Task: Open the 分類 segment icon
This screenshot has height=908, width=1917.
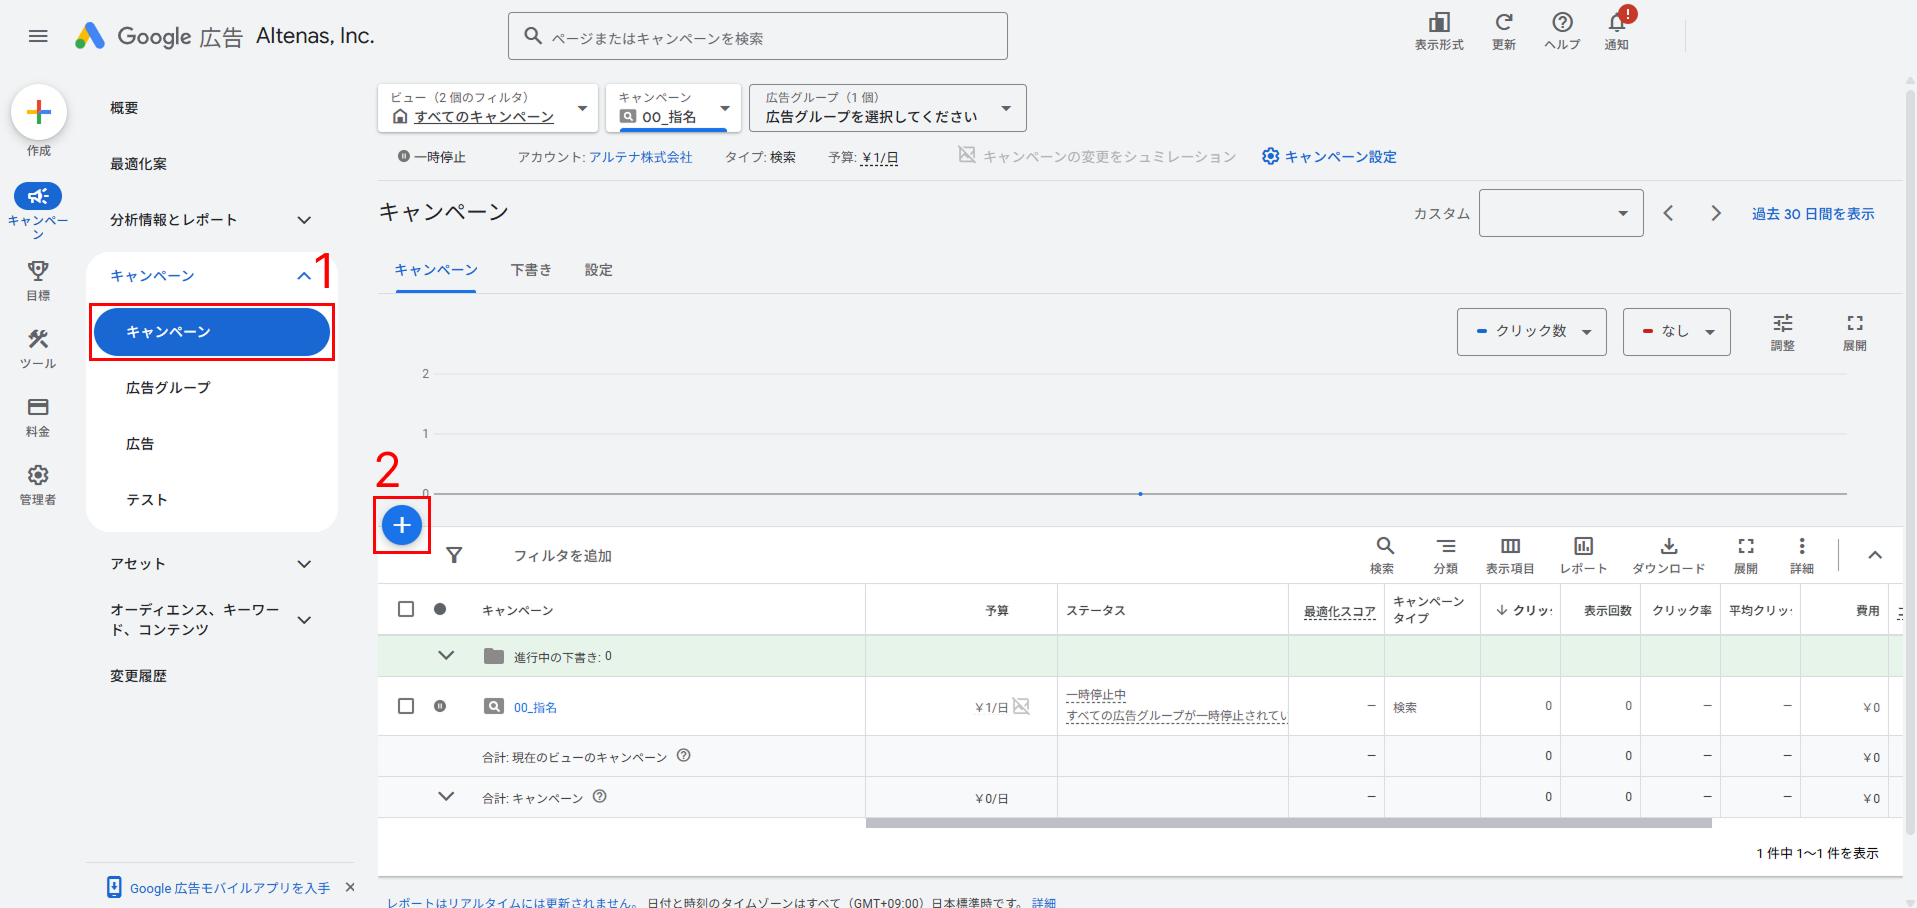Action: 1446,546
